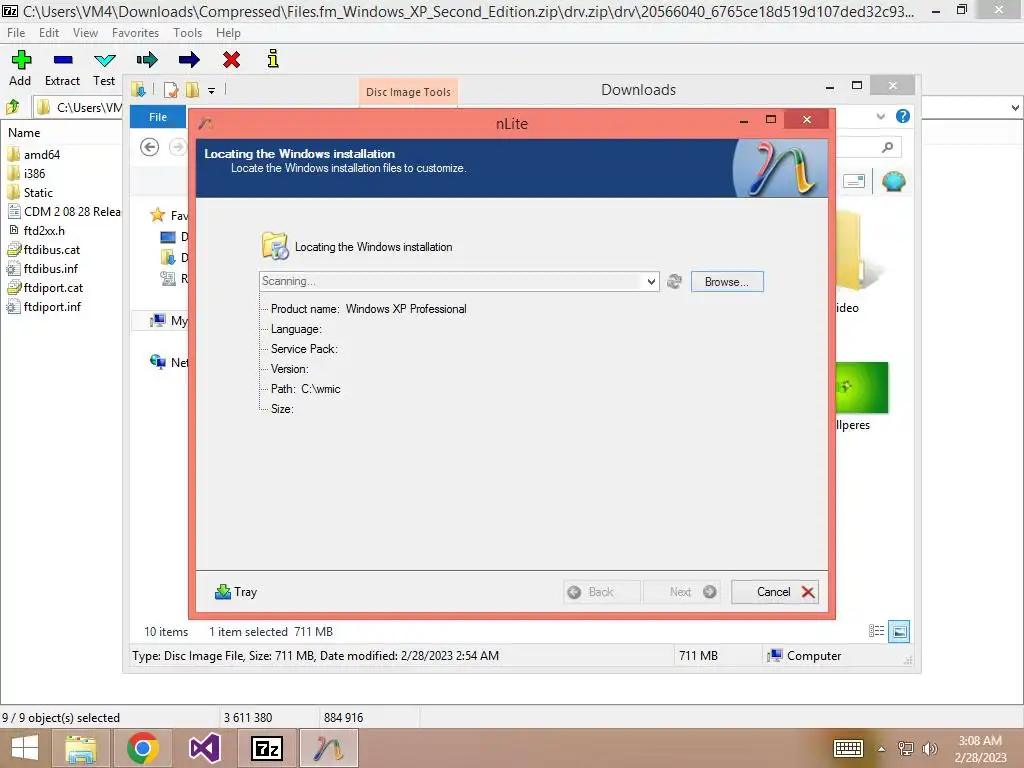Open the on-screen keyboard tray icon

848,748
